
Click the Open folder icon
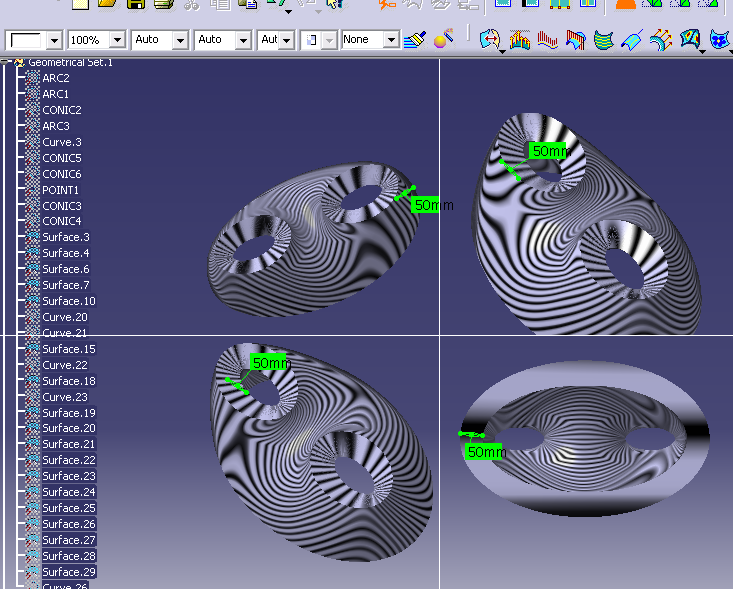(x=108, y=4)
